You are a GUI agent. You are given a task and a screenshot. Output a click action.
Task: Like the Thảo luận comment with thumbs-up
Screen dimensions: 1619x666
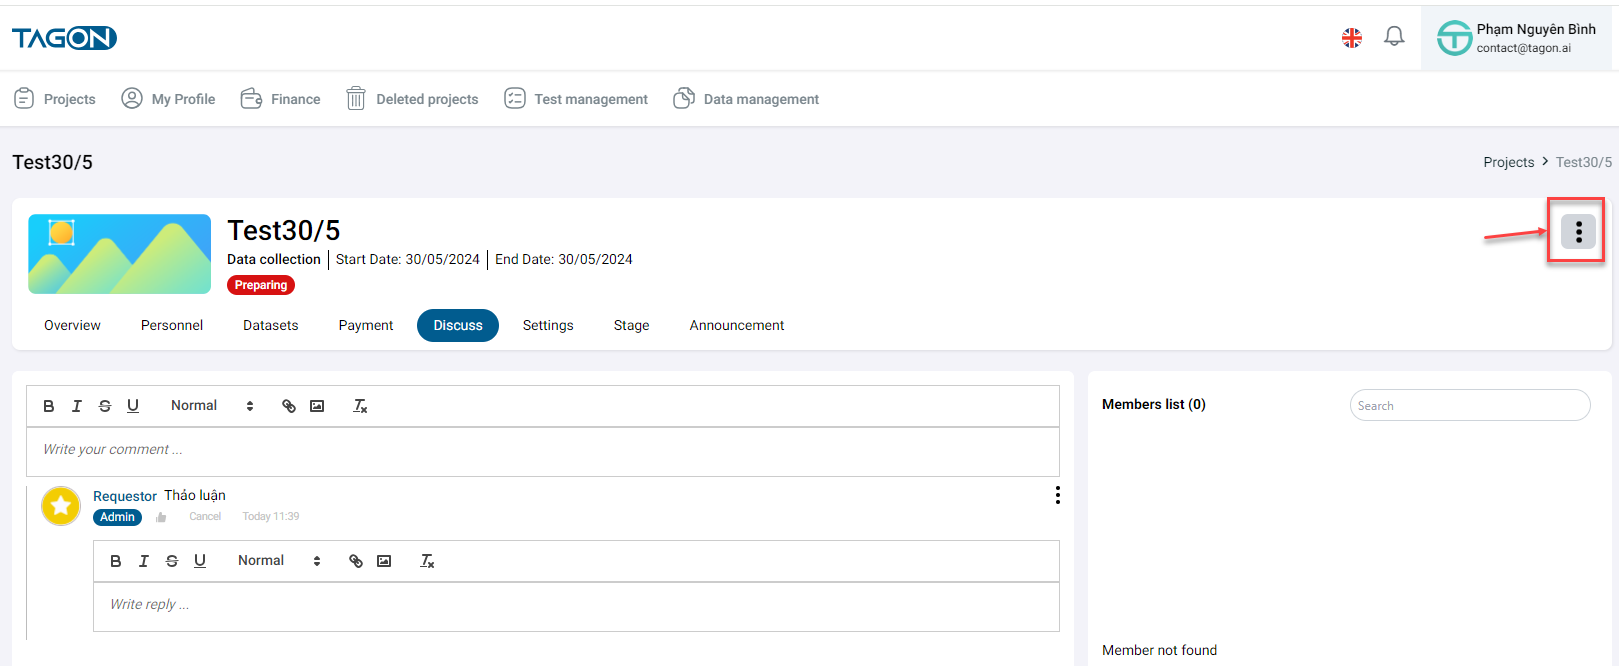coord(161,517)
